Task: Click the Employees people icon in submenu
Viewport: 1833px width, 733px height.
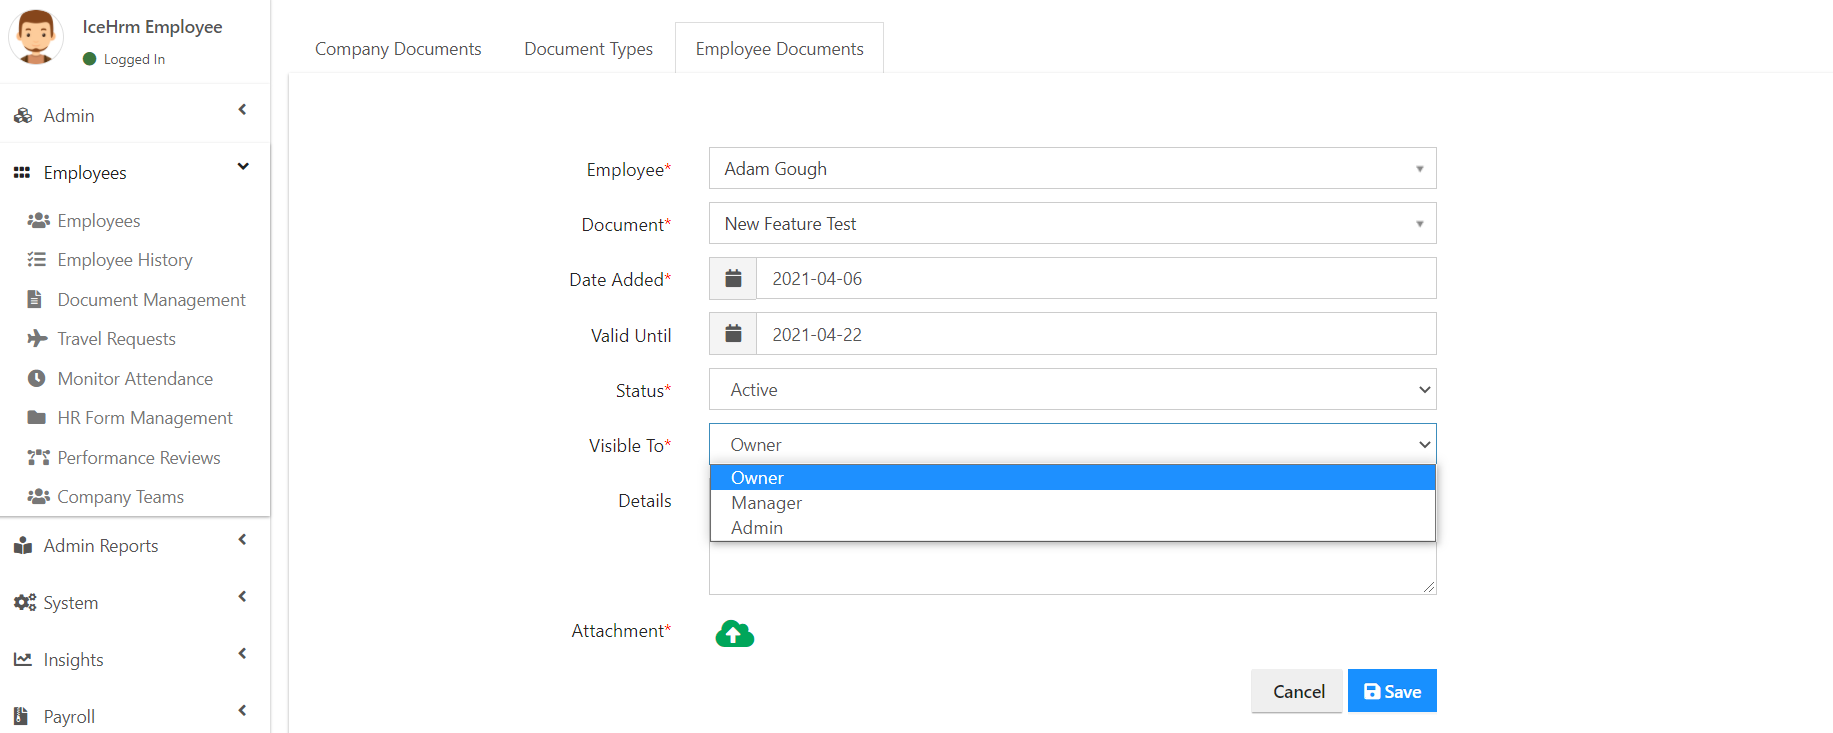Action: pyautogui.click(x=38, y=220)
